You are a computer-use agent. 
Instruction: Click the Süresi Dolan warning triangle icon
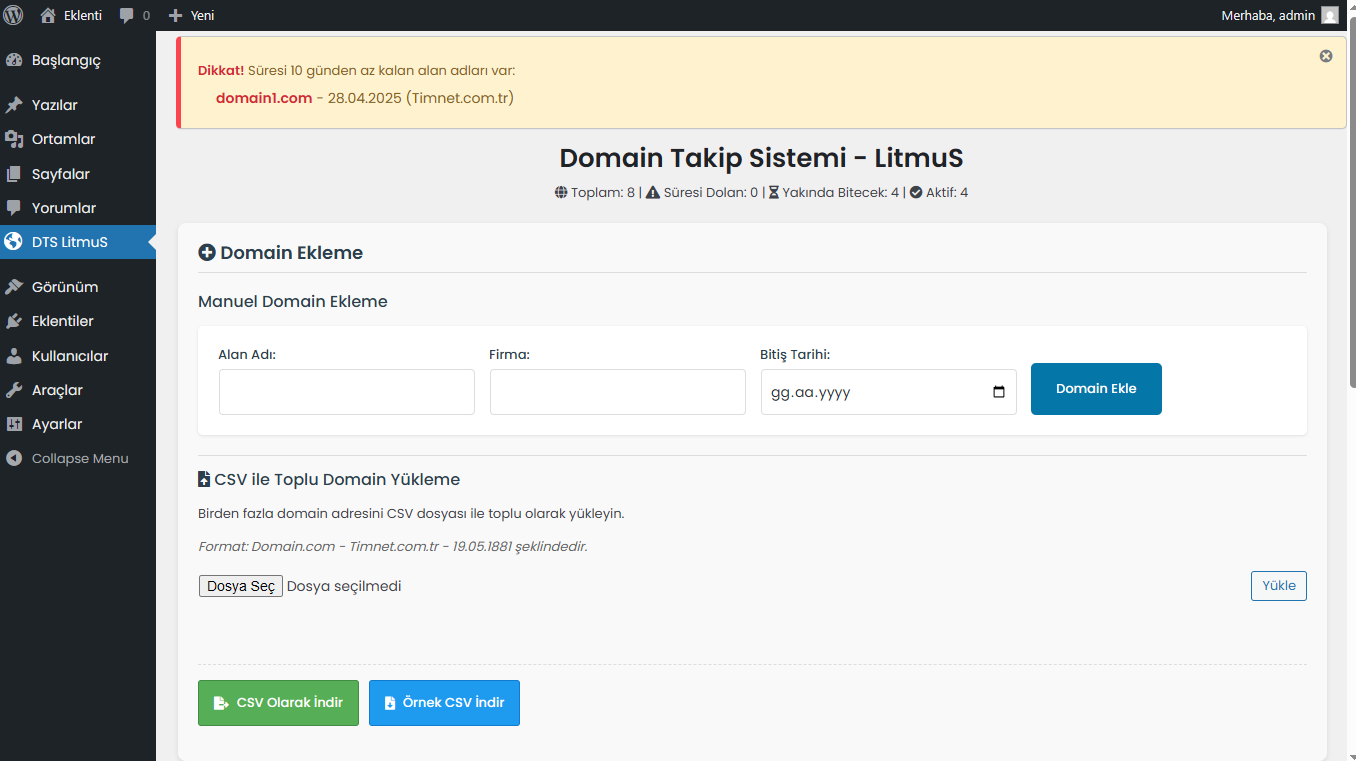653,192
